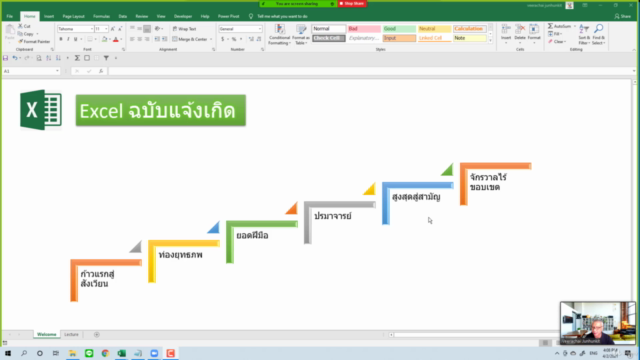640x360 pixels.
Task: Apply accounting dollar format
Action: tap(223, 39)
